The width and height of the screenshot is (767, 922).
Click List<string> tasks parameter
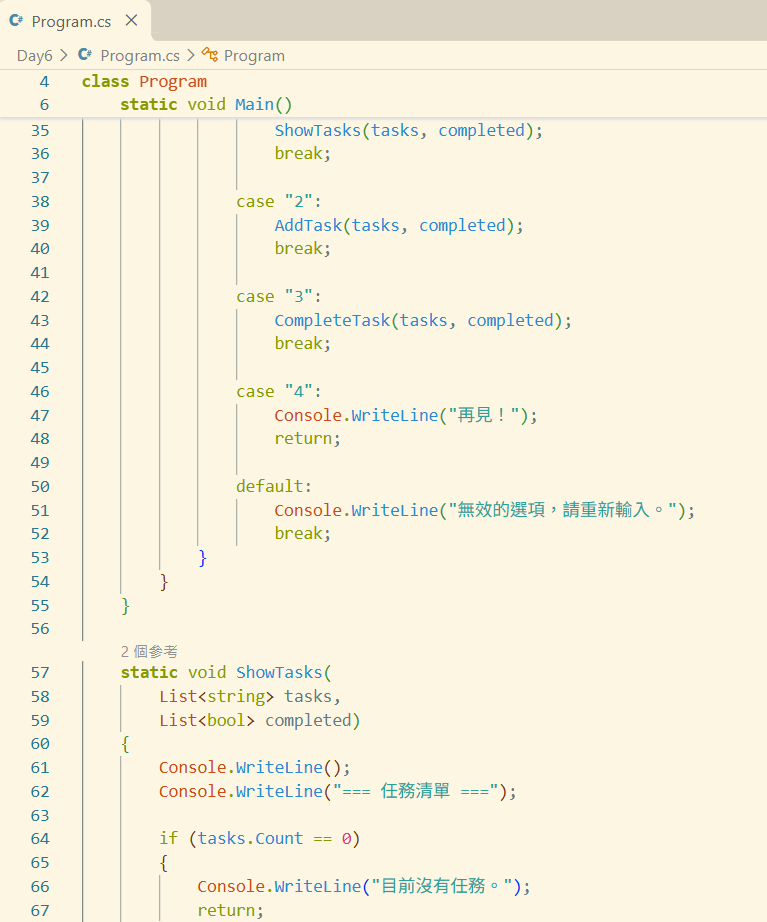250,697
